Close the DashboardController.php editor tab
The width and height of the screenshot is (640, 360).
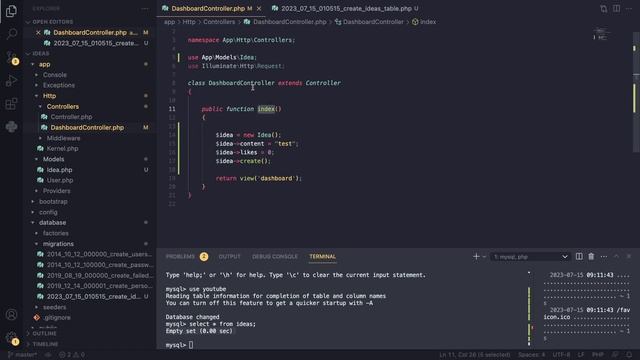(x=259, y=9)
